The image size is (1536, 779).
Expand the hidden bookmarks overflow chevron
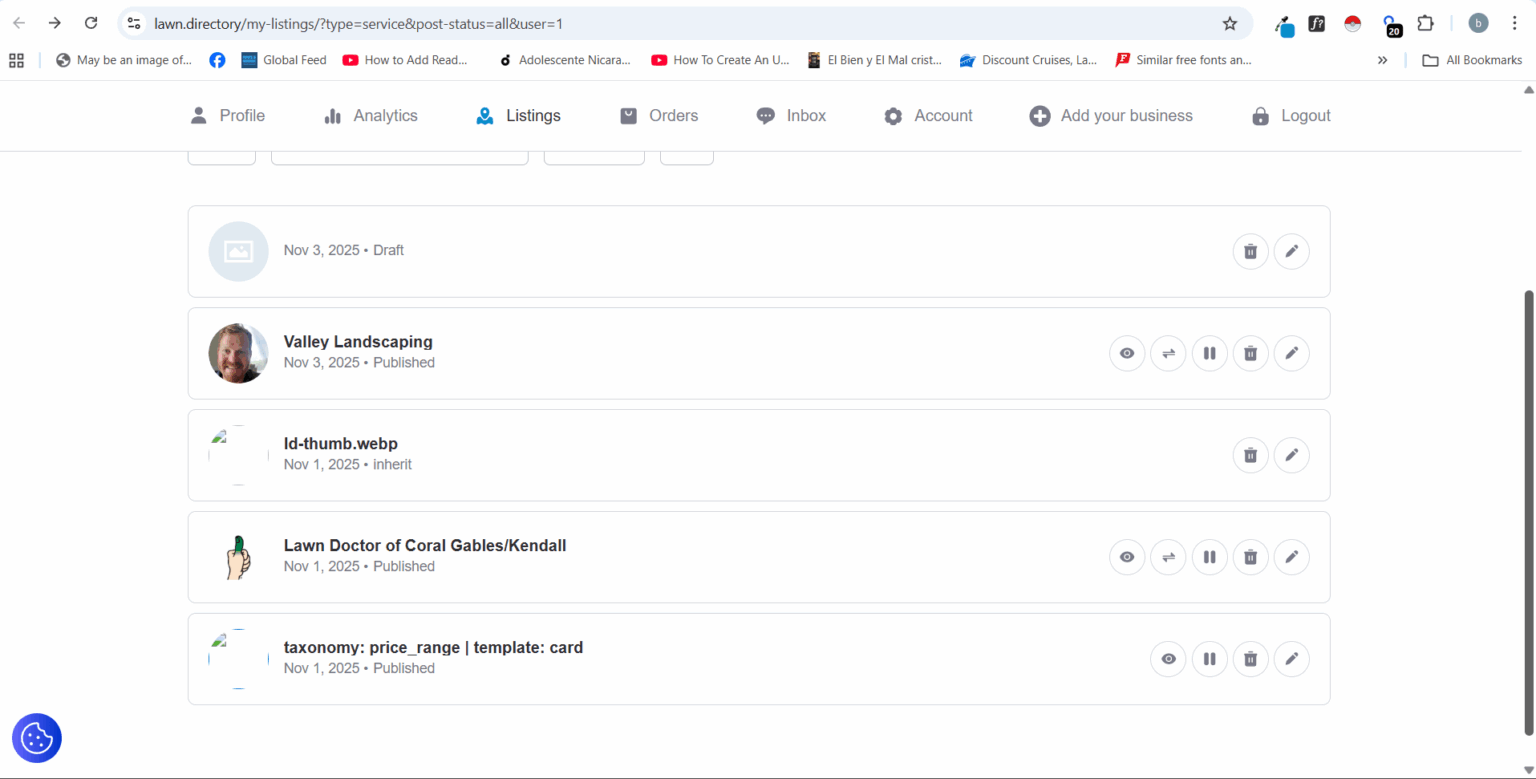tap(1382, 60)
